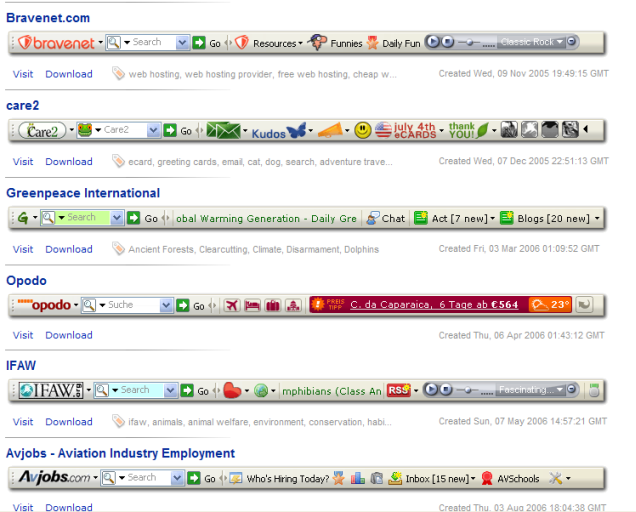Click the green Go arrow on Bravenet toolbar

click(199, 42)
